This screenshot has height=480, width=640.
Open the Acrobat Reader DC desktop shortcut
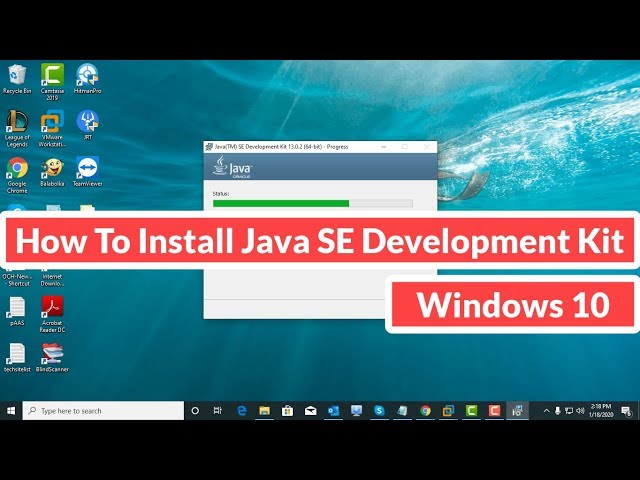[x=52, y=314]
